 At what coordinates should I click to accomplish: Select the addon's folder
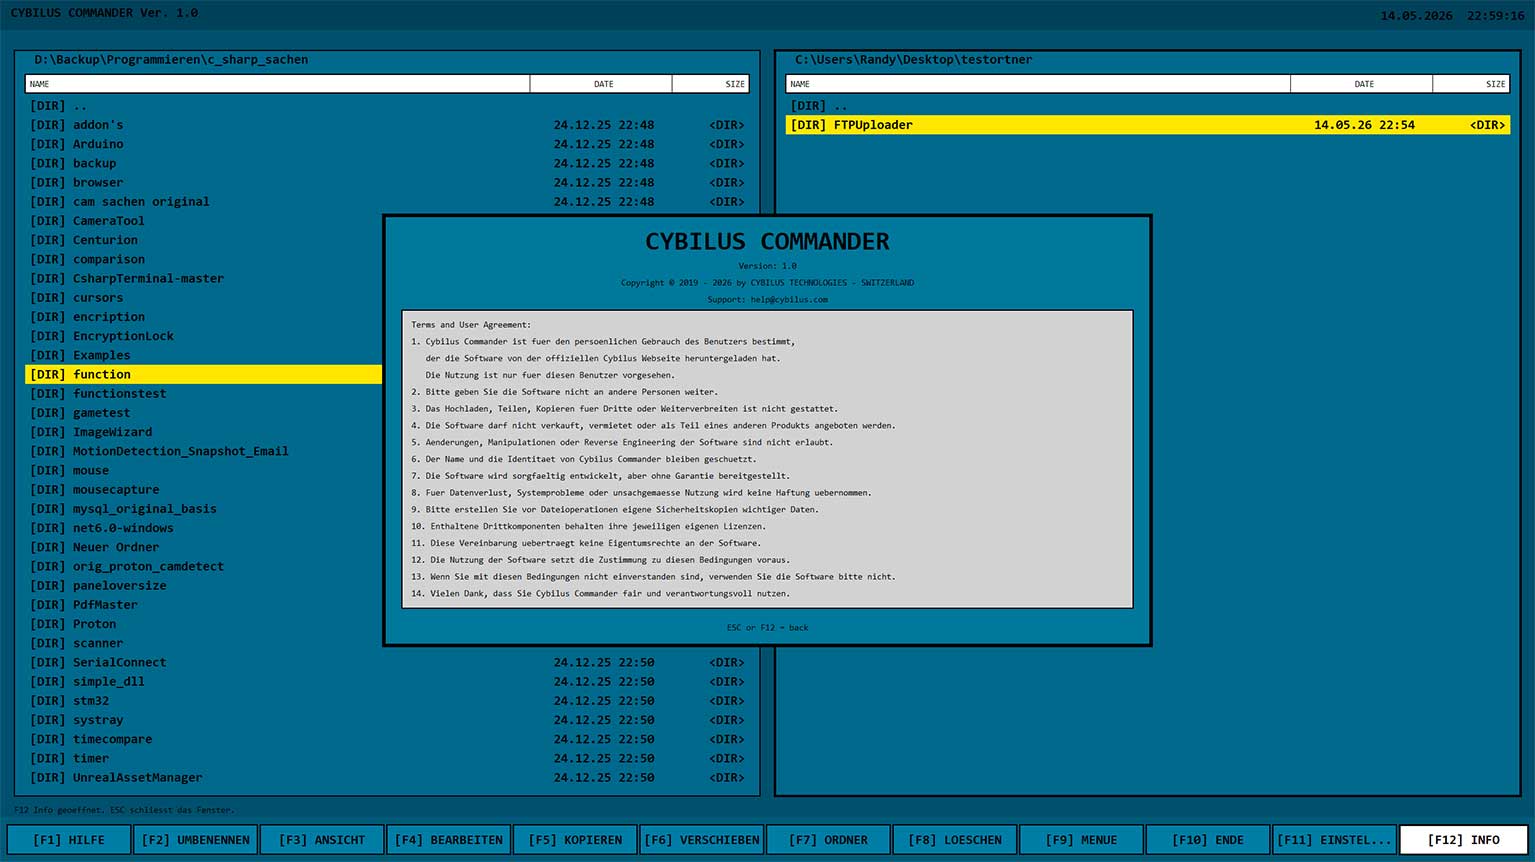point(387,125)
